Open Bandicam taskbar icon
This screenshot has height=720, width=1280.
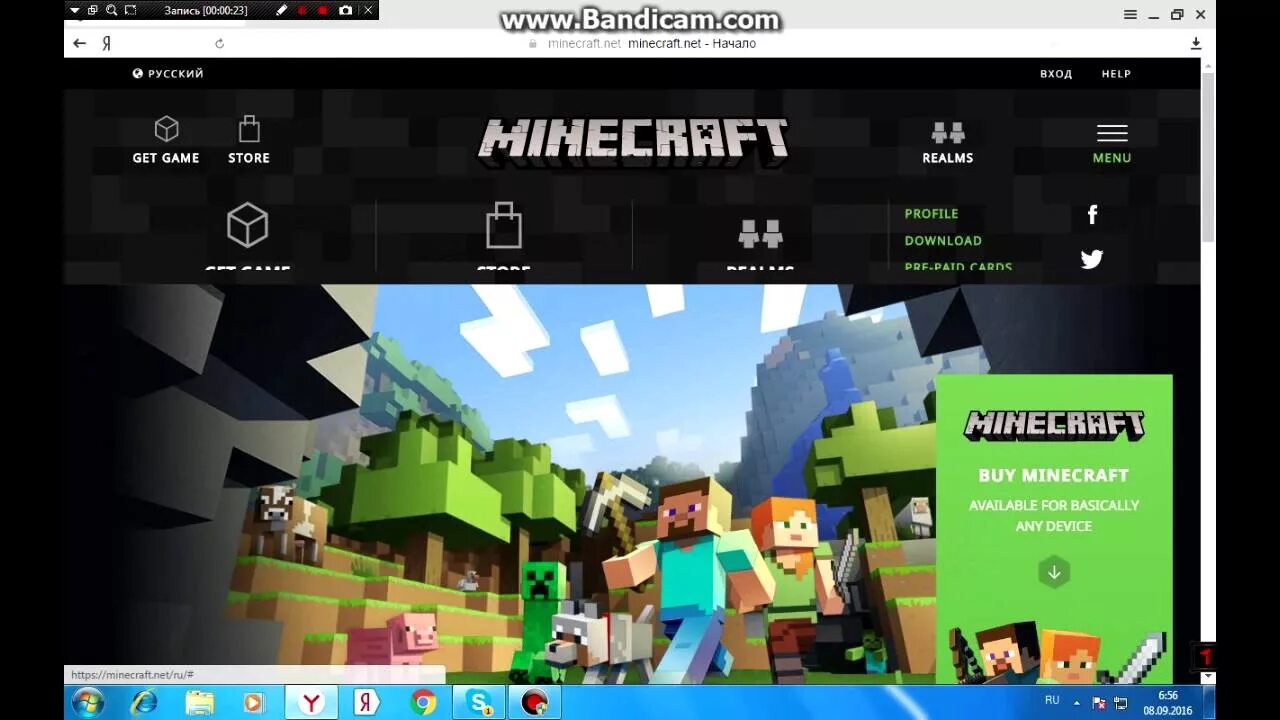tap(534, 703)
